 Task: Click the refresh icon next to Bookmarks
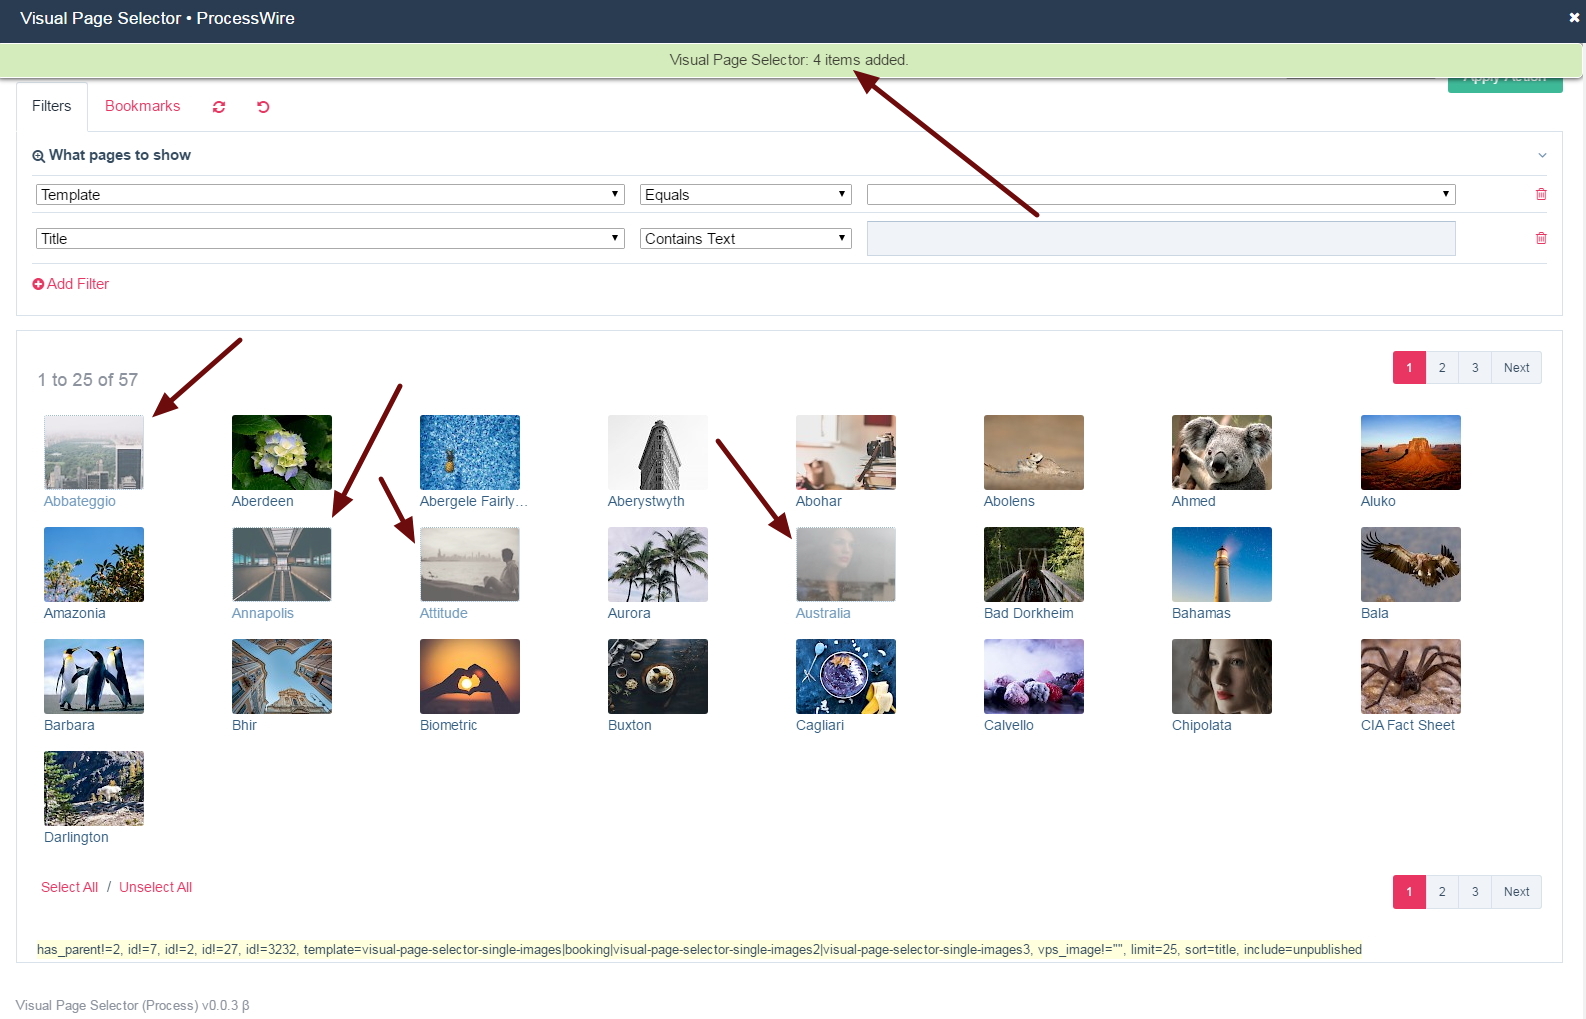click(x=219, y=107)
